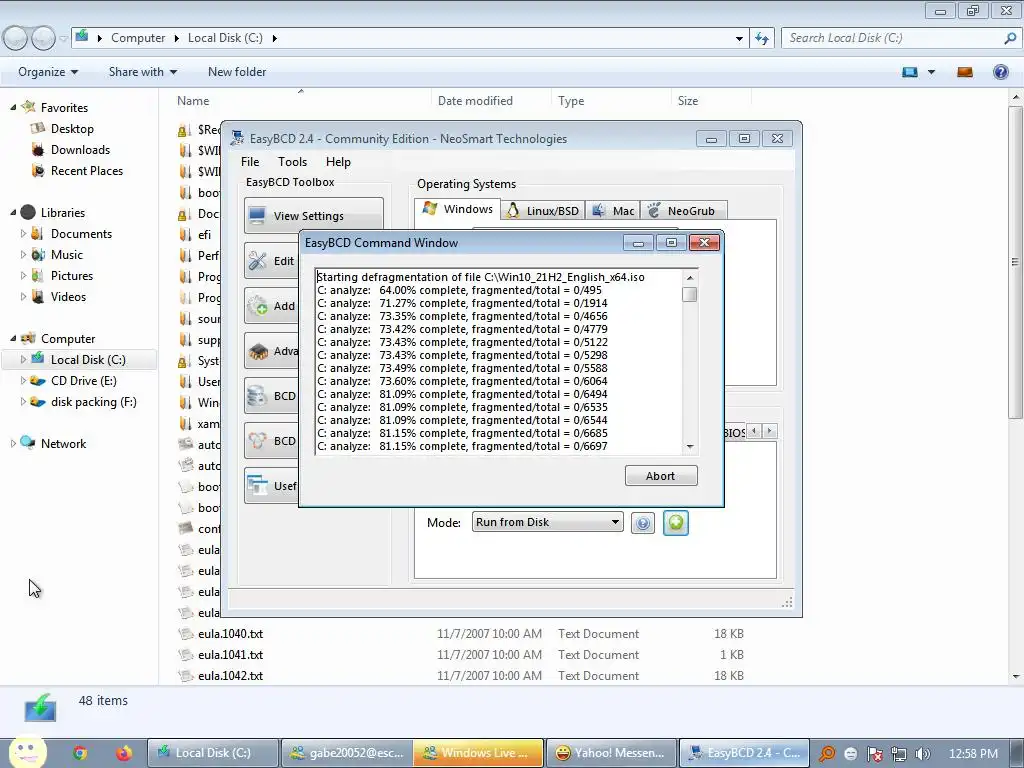
Task: Click the Add New Entry toolbox icon
Action: coord(257,306)
